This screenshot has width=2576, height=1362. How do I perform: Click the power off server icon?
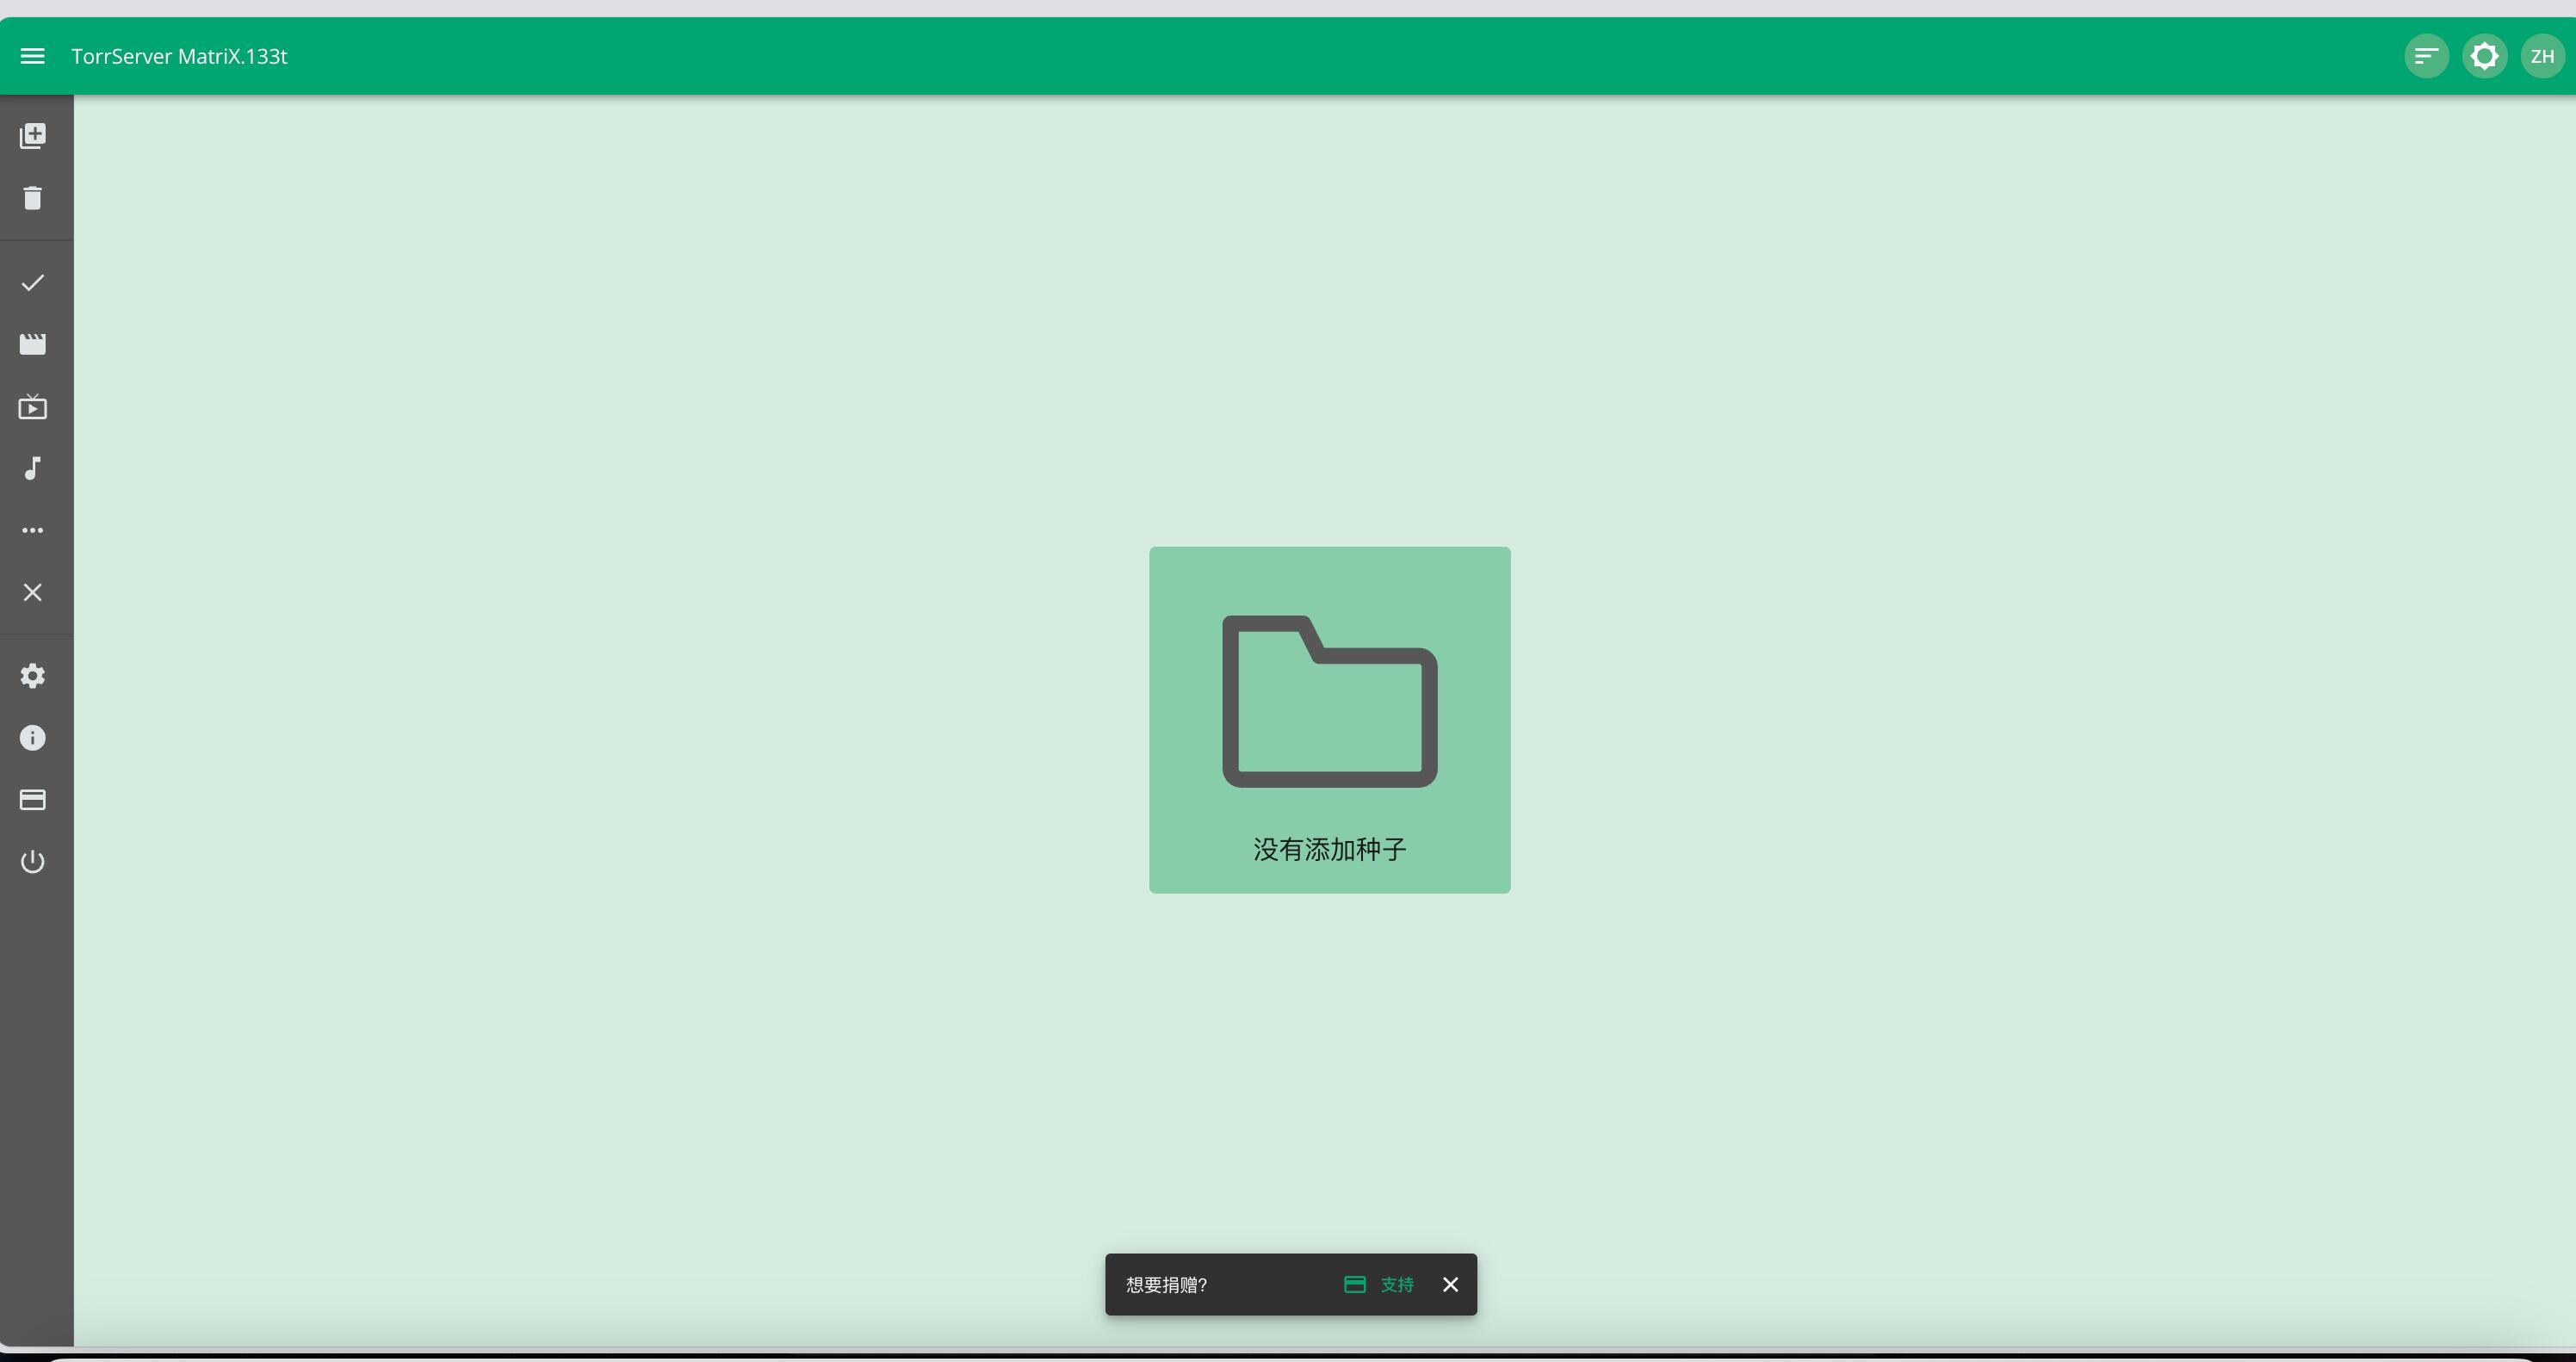[32, 861]
